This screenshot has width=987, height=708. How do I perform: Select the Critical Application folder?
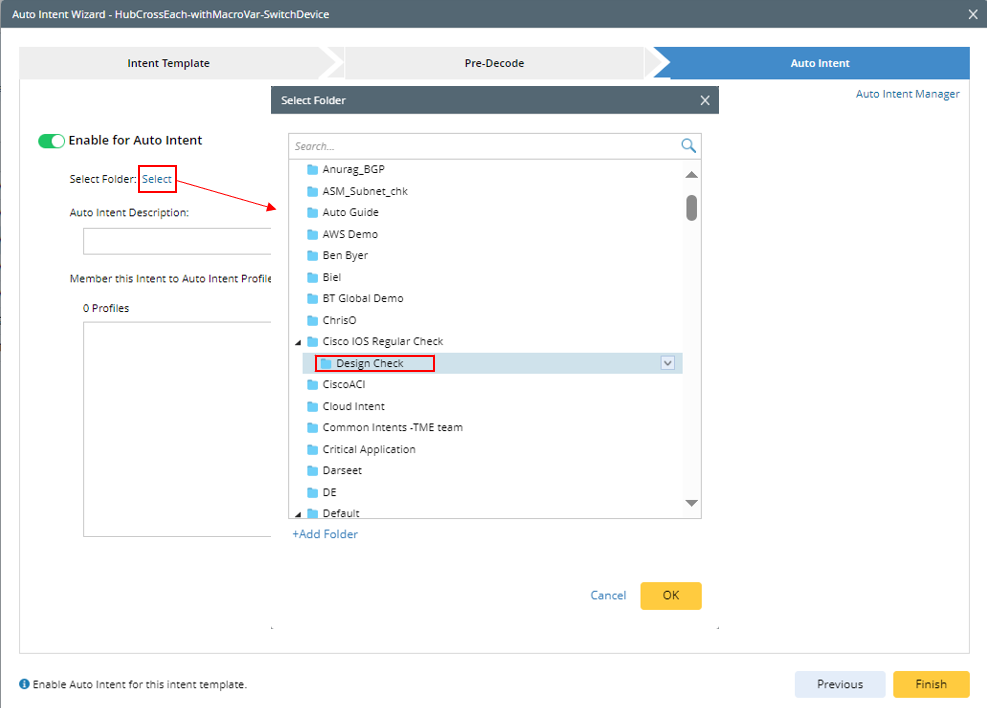pyautogui.click(x=368, y=449)
